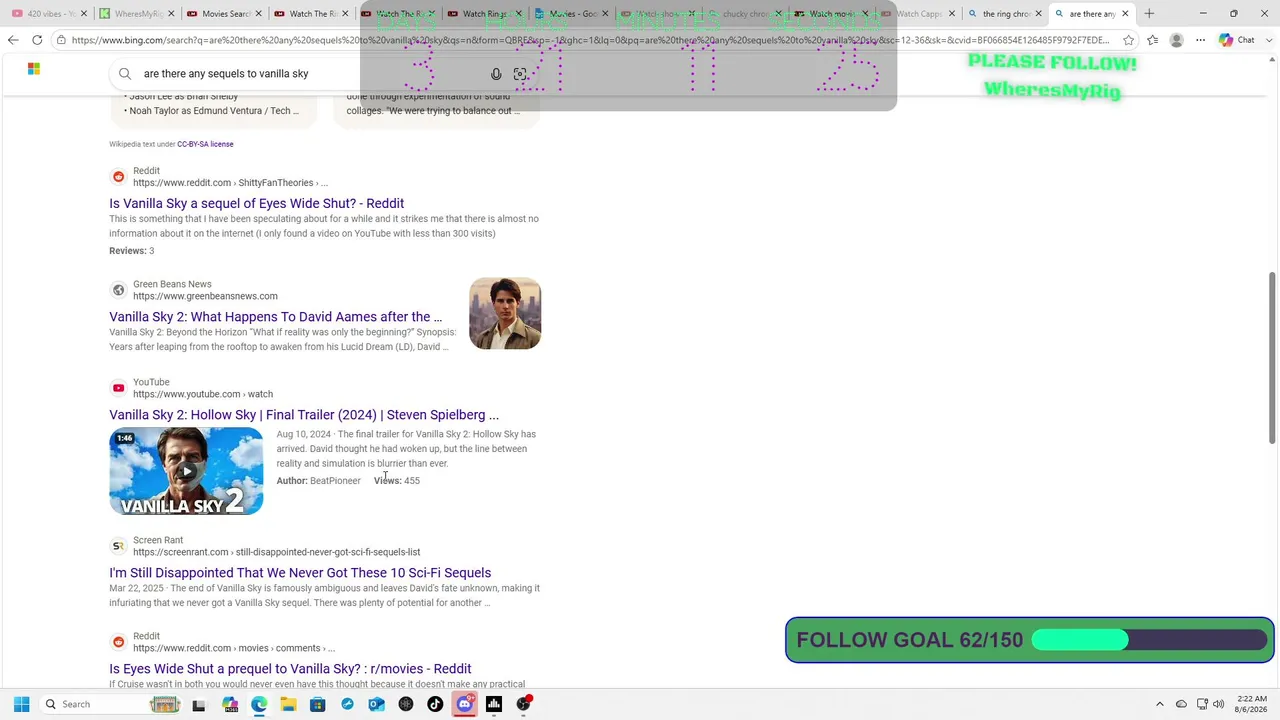This screenshot has width=1280, height=720.
Task: Click the 'Aug 10, 2024' video date
Action: click(x=304, y=434)
